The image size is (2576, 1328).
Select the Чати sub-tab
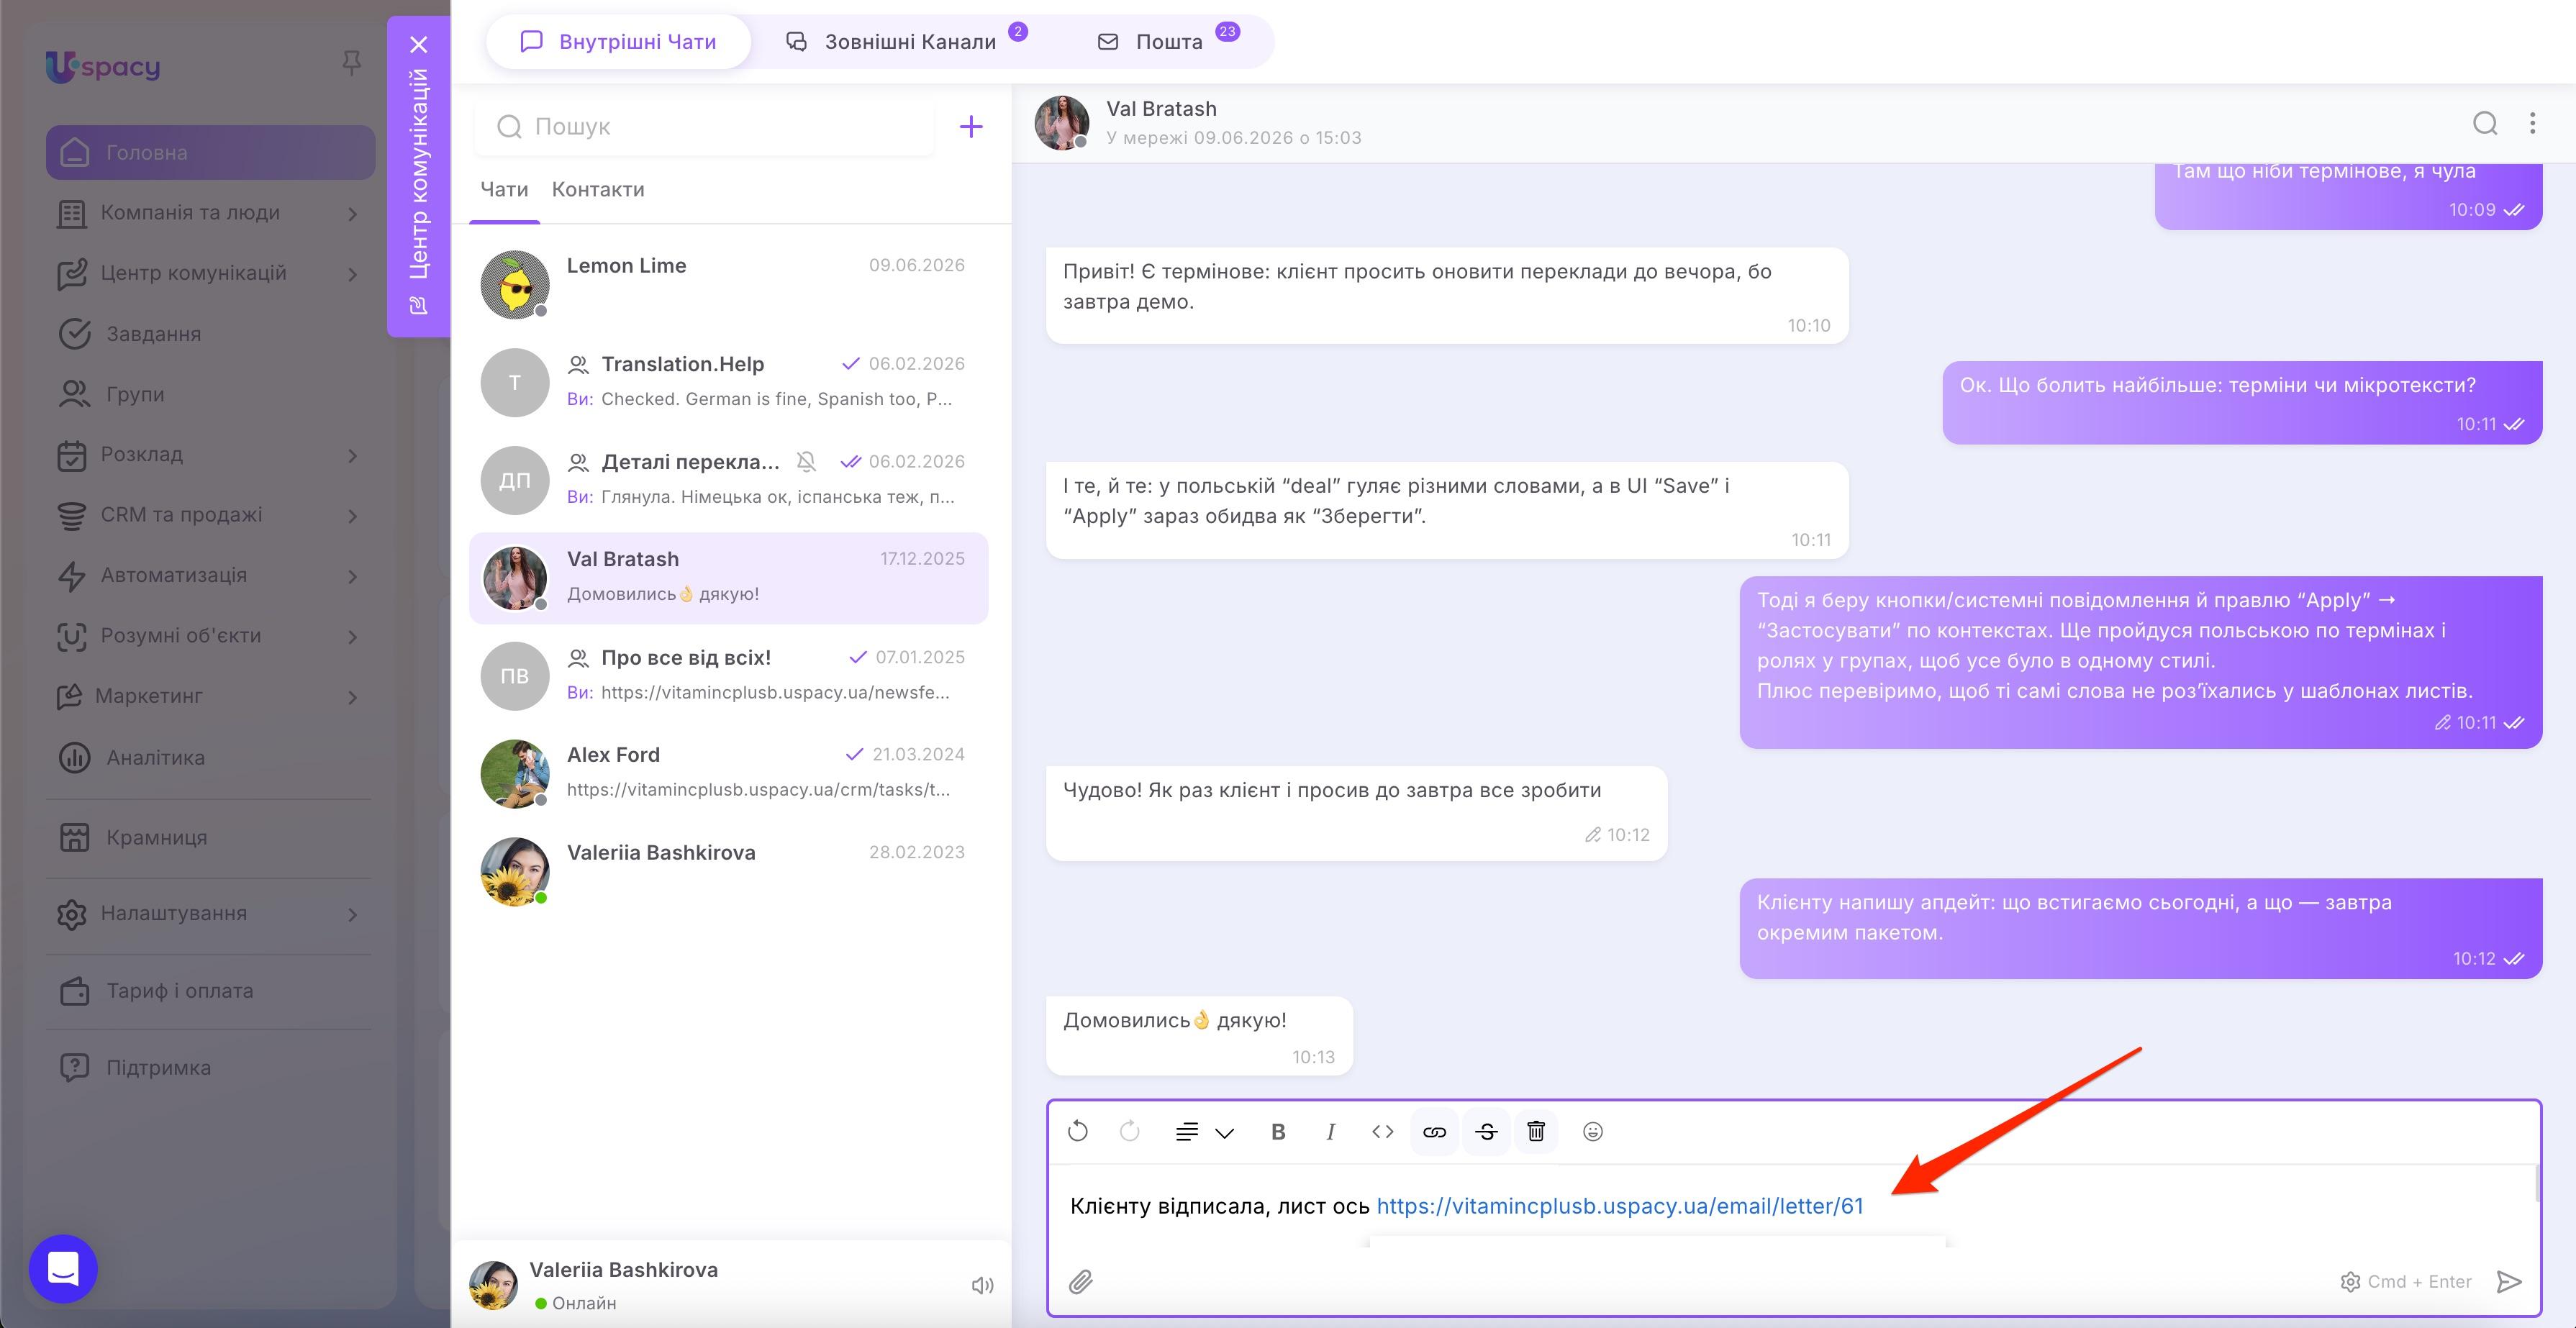(504, 189)
